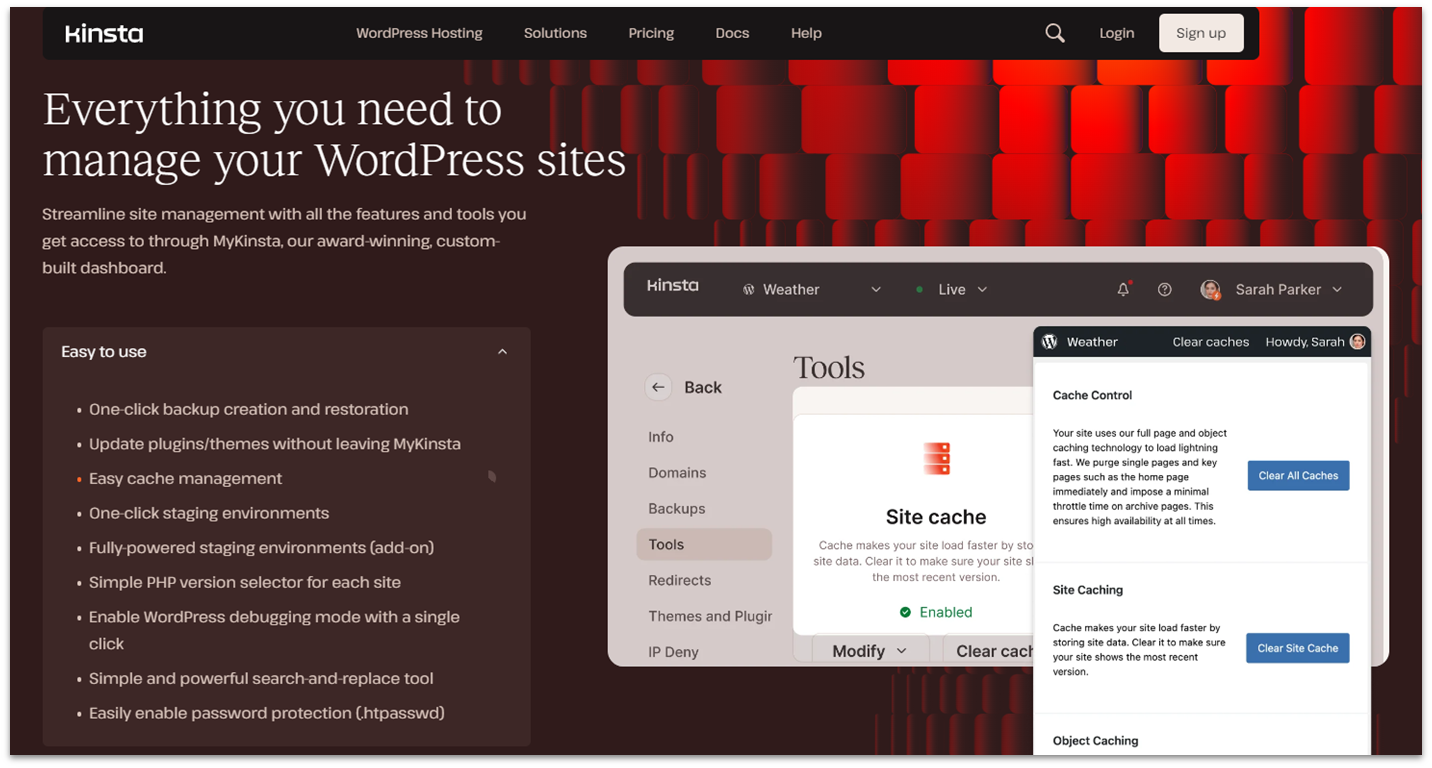
Task: Click the Site cache card heading
Action: tap(936, 517)
